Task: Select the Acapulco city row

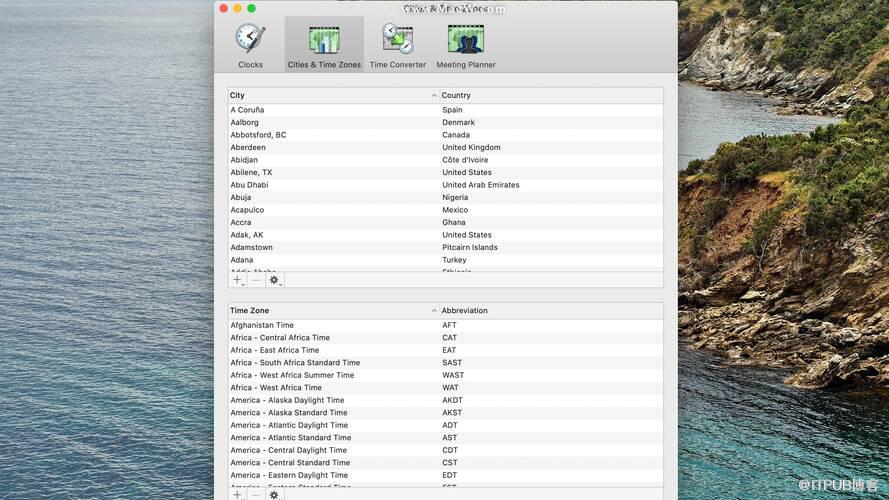Action: pos(446,210)
